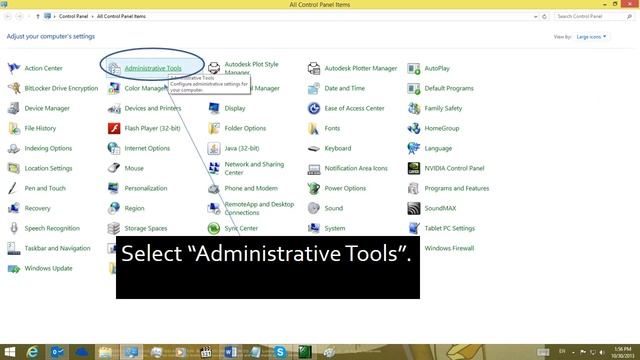Open the System link
640x360 pixels.
point(335,228)
